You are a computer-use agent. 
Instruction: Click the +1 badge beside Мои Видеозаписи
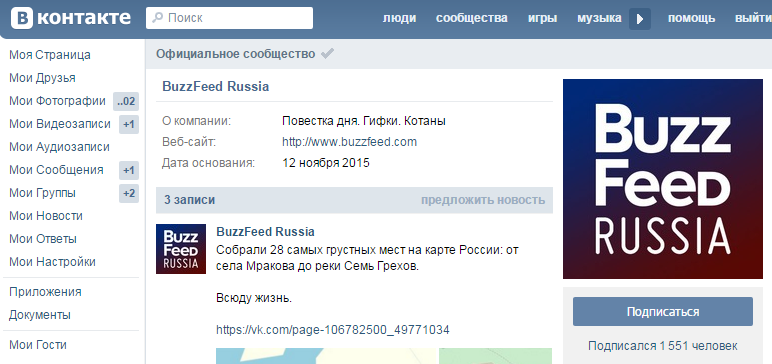129,125
